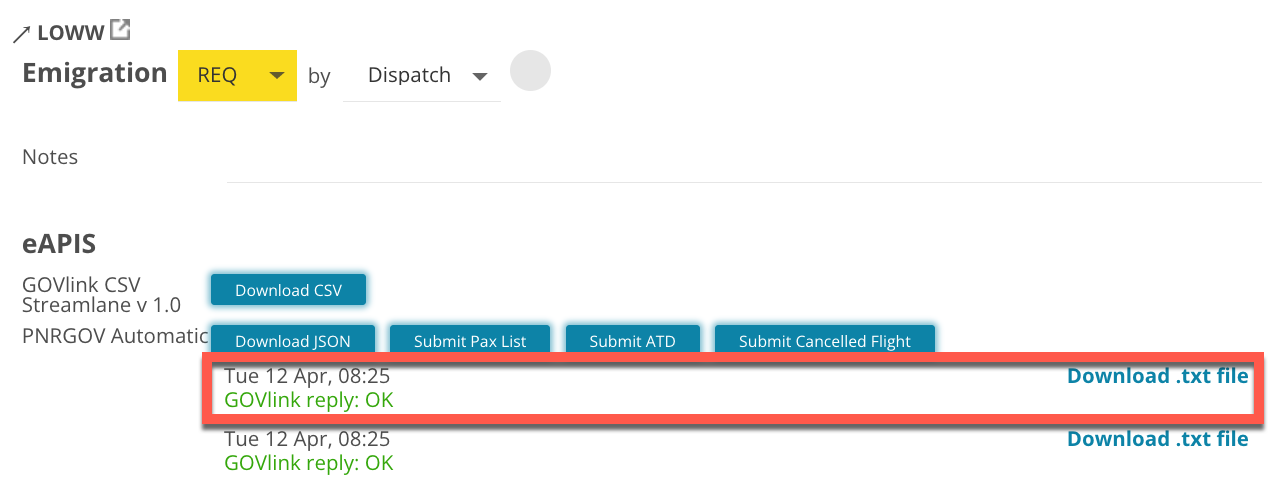Click the Submit ATD button

coord(632,341)
